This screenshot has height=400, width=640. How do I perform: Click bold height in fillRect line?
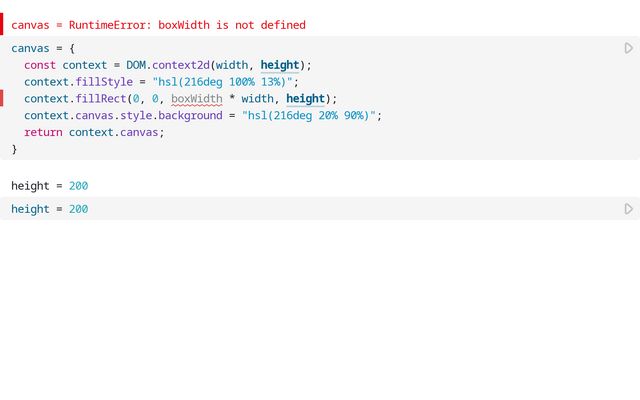(x=305, y=99)
